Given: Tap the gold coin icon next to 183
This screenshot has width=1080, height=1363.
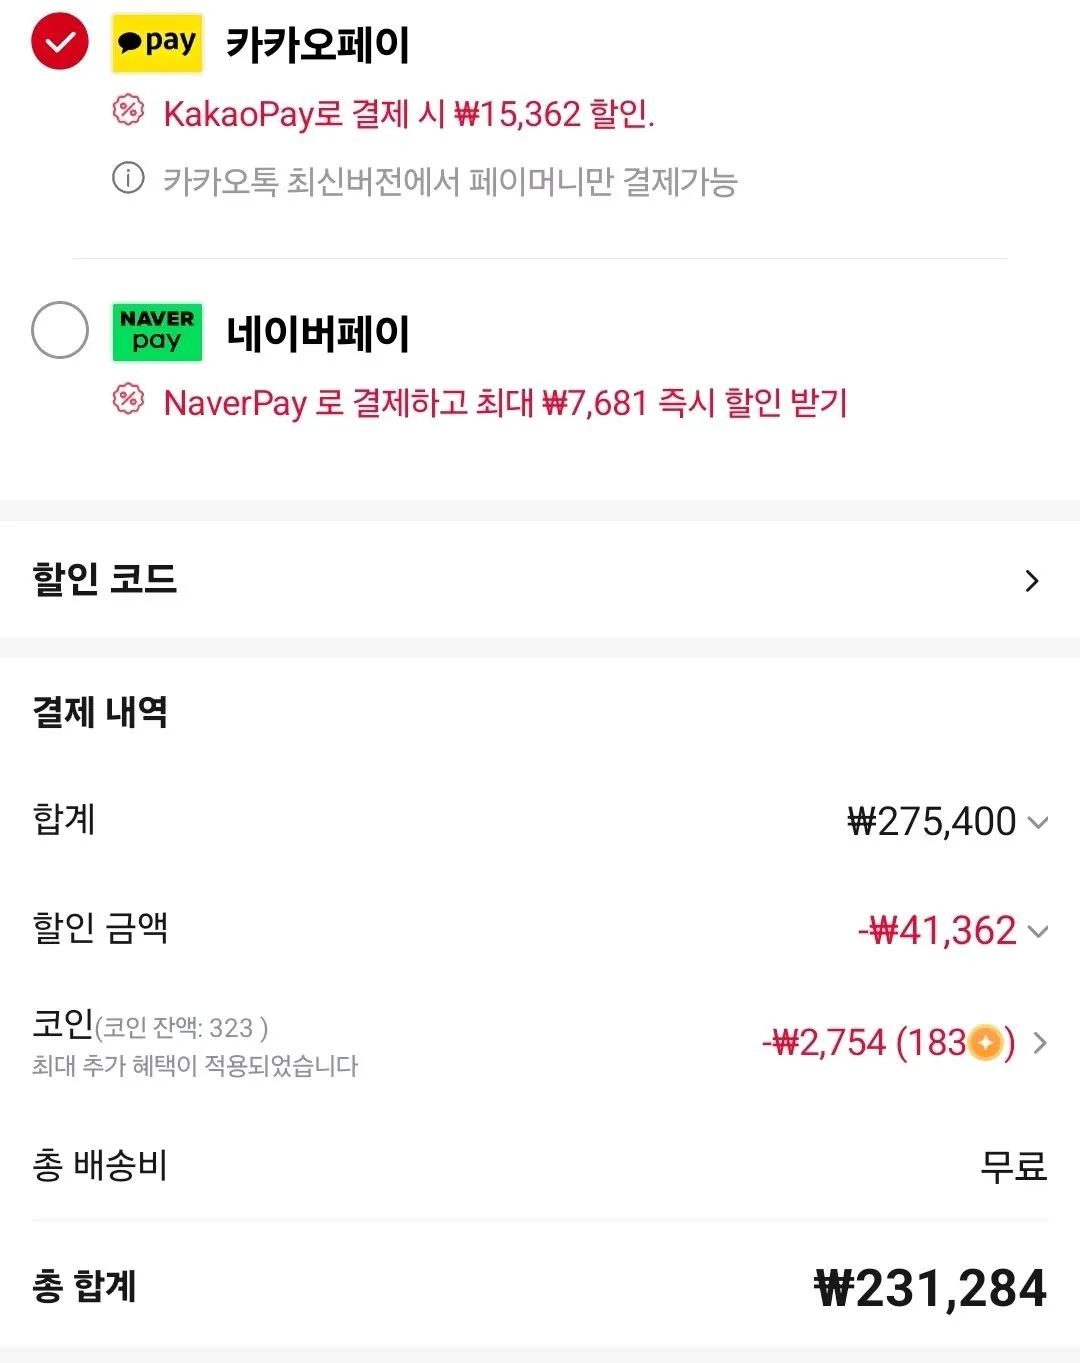Looking at the screenshot, I should [986, 1043].
